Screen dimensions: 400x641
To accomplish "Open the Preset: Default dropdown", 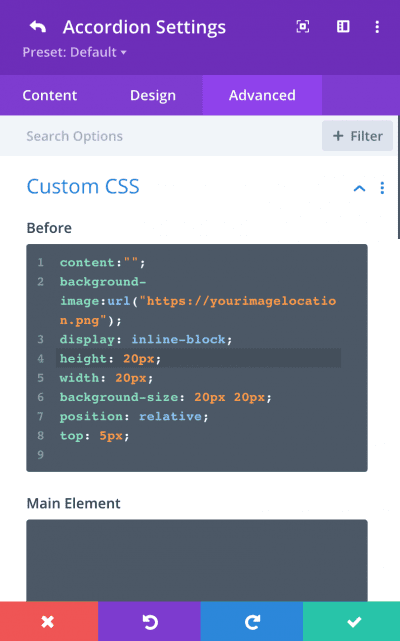I will (74, 52).
